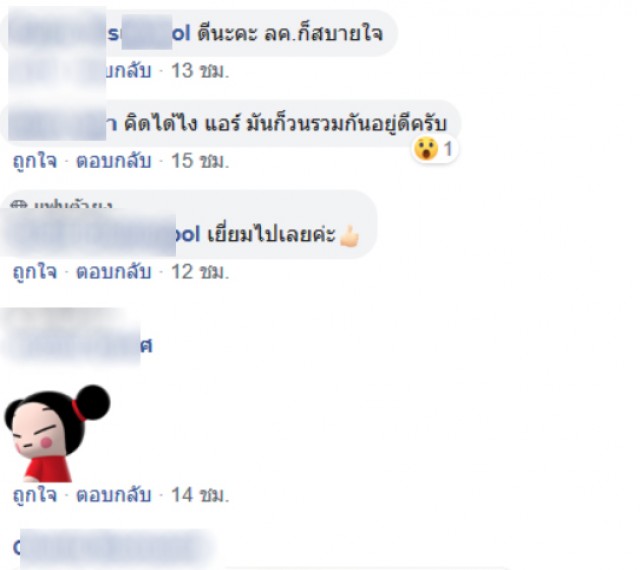
Task: Like the comment posted 15 ชม. ago
Action: point(35,161)
